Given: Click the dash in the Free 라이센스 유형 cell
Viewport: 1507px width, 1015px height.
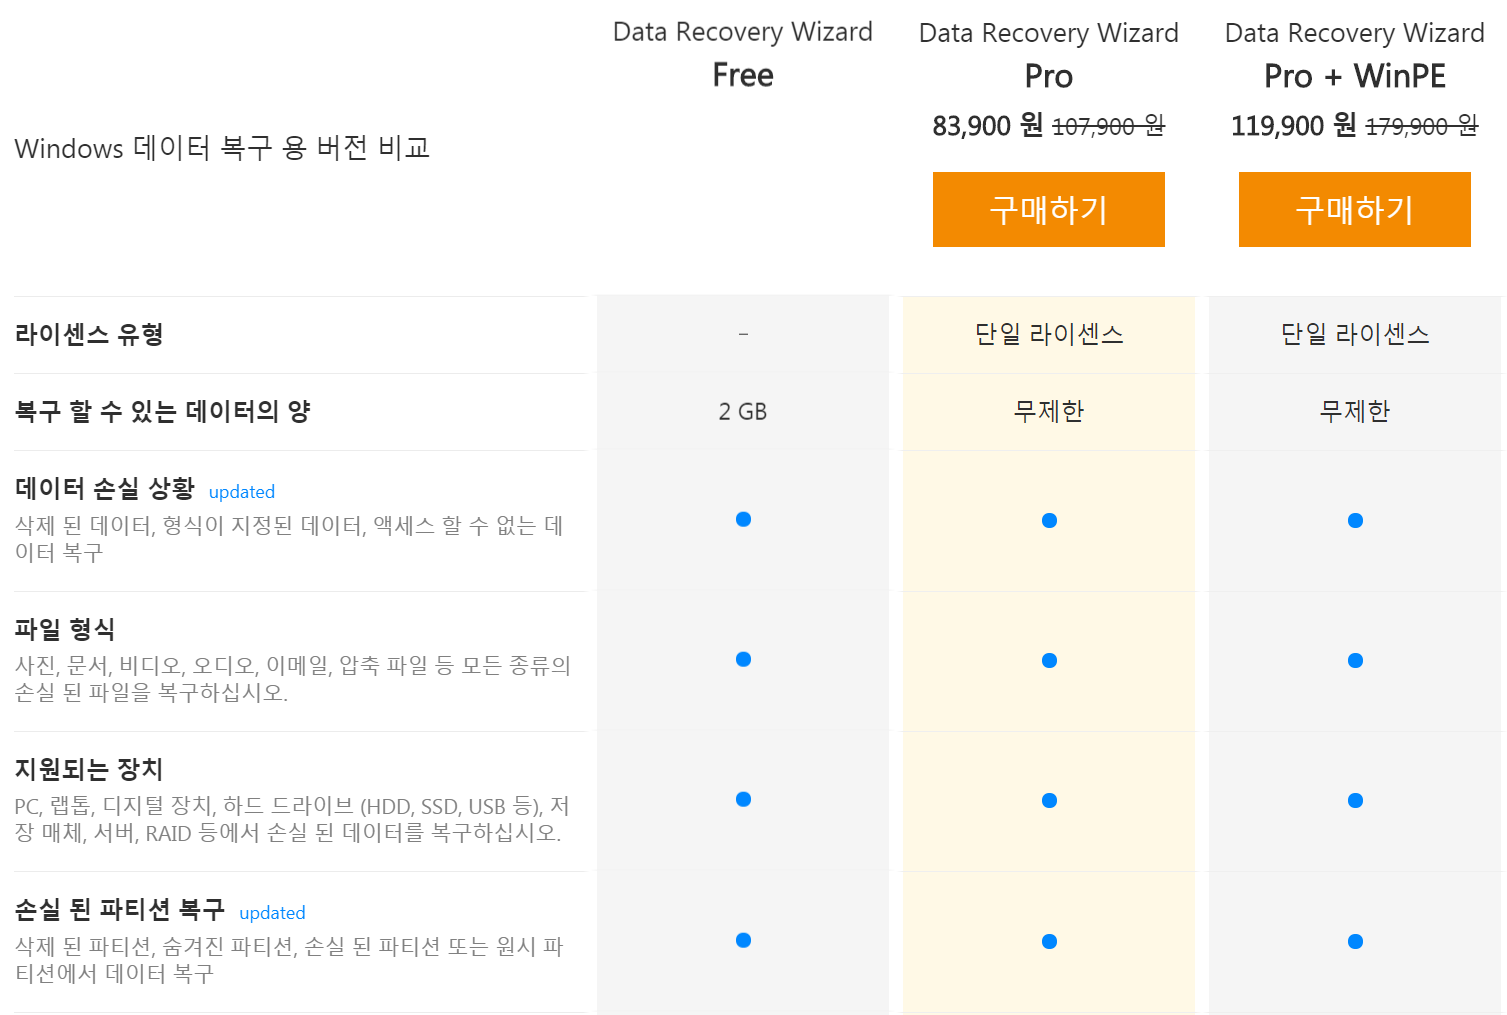Looking at the screenshot, I should tap(743, 334).
